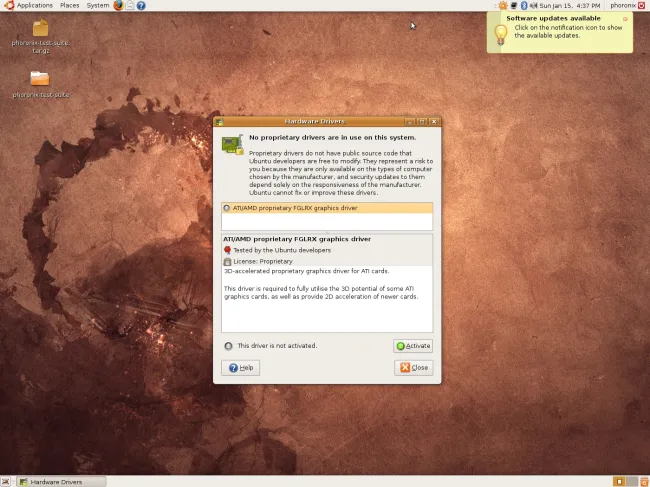Open the clock showing Sun Jan 15
Screen dimensions: 650x487
tap(570, 5)
